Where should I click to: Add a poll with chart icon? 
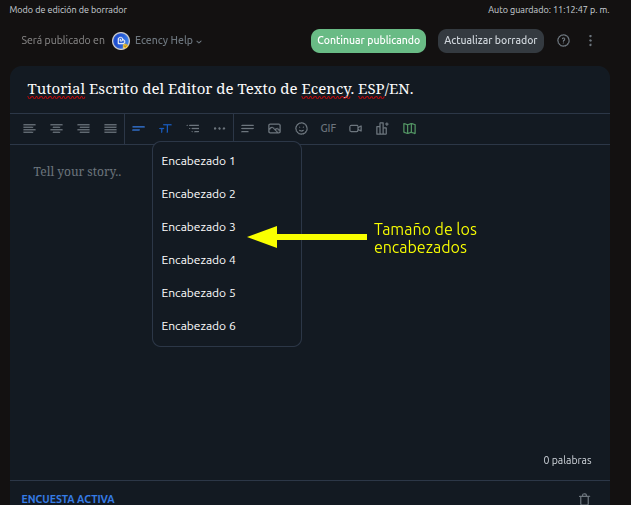click(382, 129)
